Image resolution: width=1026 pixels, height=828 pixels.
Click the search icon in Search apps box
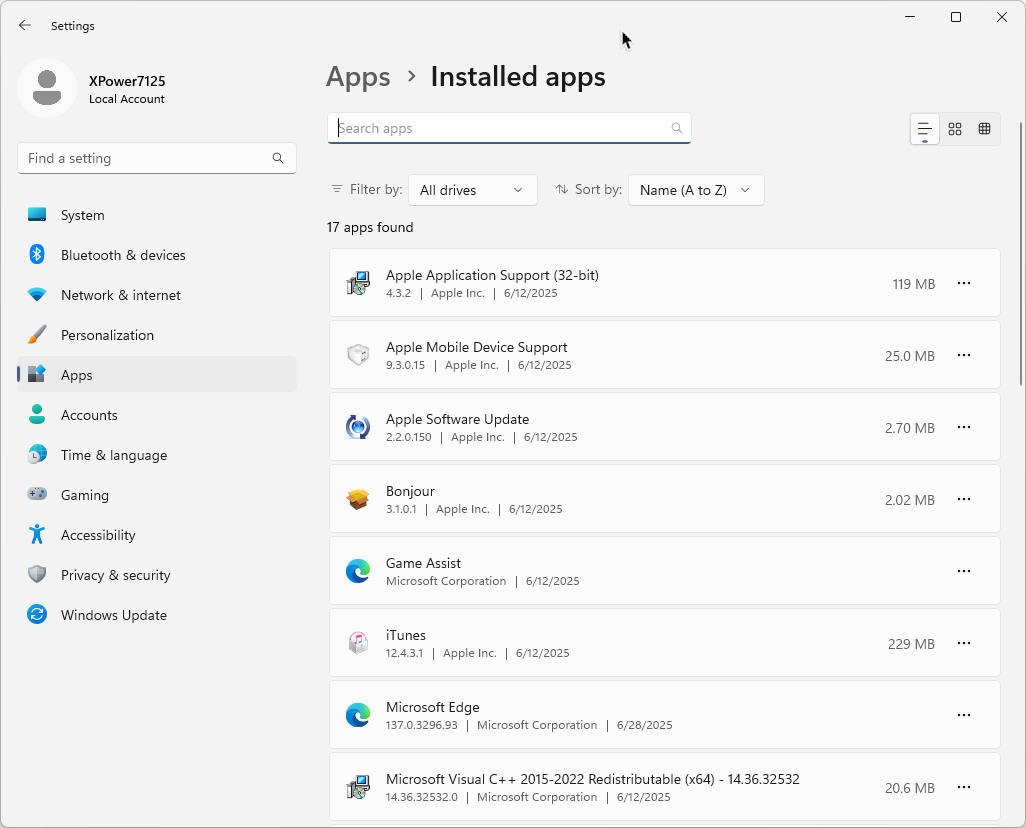[x=677, y=128]
